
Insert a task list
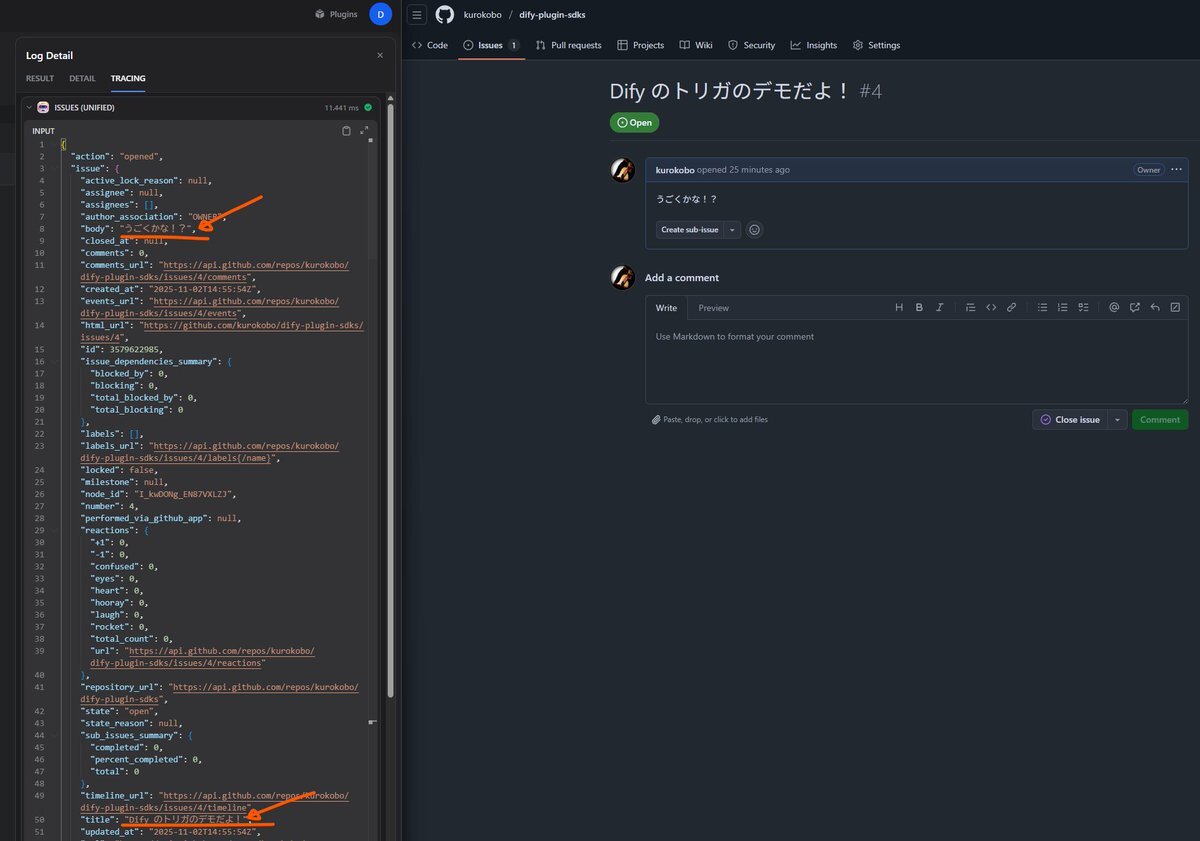point(1083,307)
